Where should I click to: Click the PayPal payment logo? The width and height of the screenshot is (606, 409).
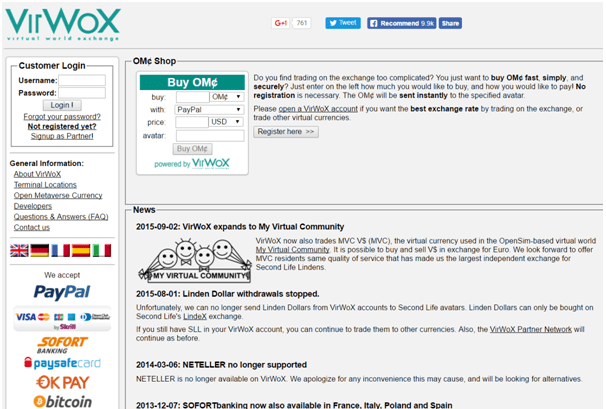pyautogui.click(x=62, y=292)
